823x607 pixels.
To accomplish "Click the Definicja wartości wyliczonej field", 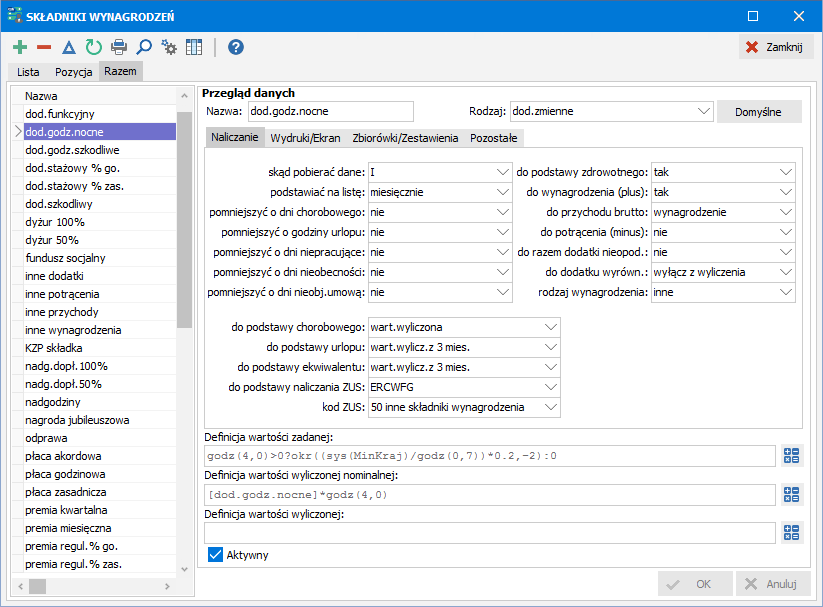I will [490, 532].
